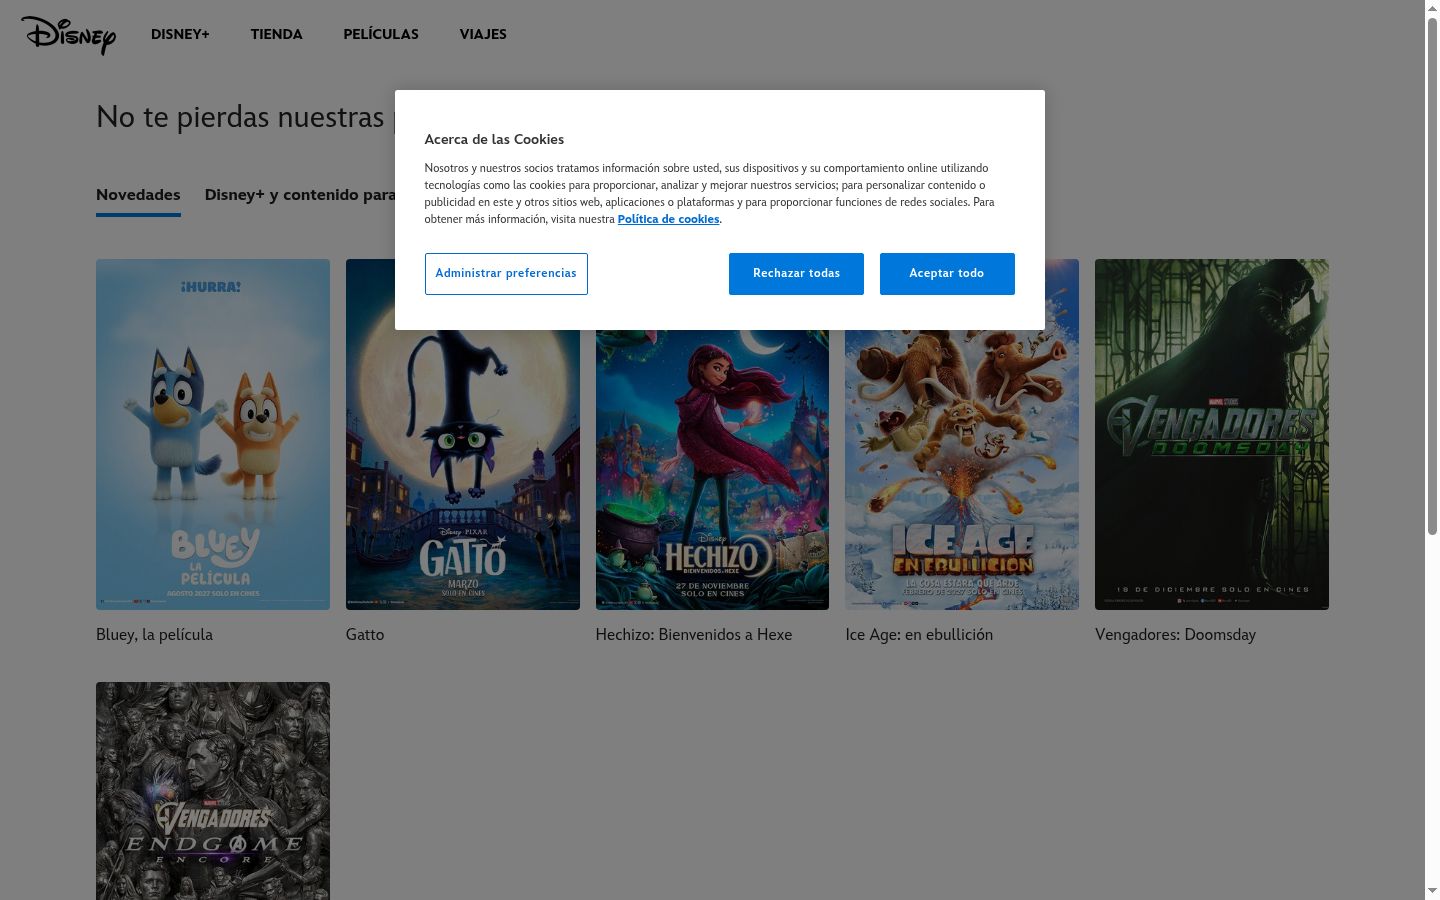The width and height of the screenshot is (1440, 900).
Task: Open the Bluey la película poster
Action: 213,435
